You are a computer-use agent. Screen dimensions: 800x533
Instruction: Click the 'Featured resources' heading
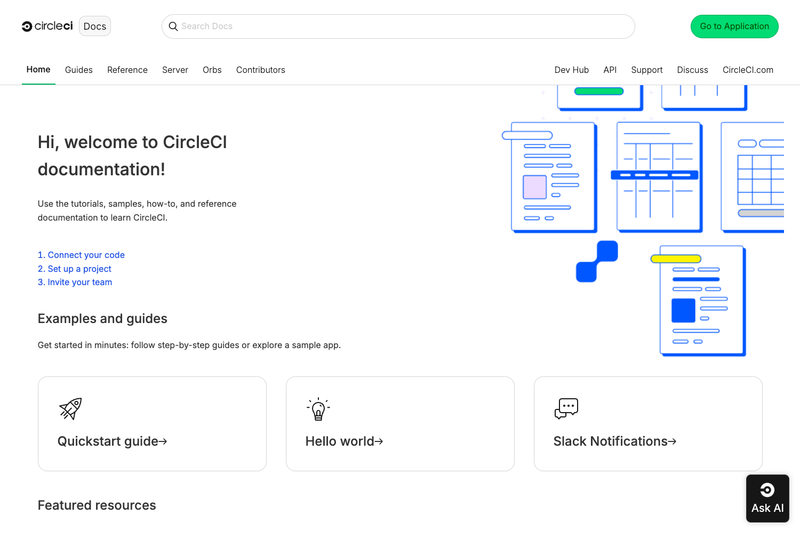(x=97, y=505)
